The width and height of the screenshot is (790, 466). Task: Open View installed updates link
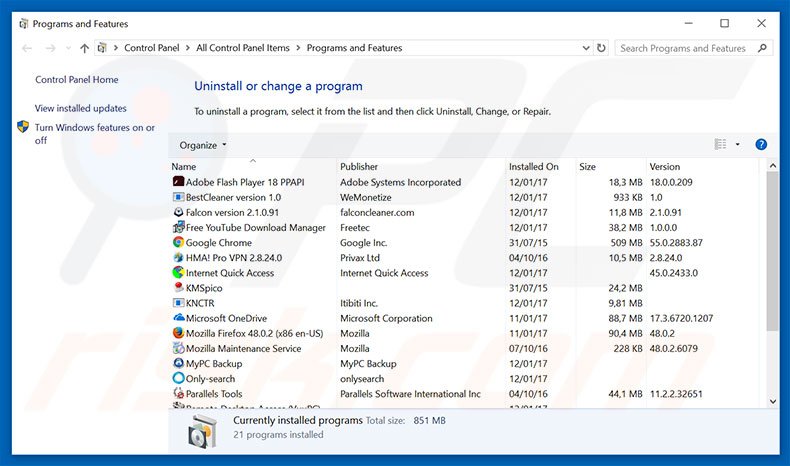(x=81, y=108)
